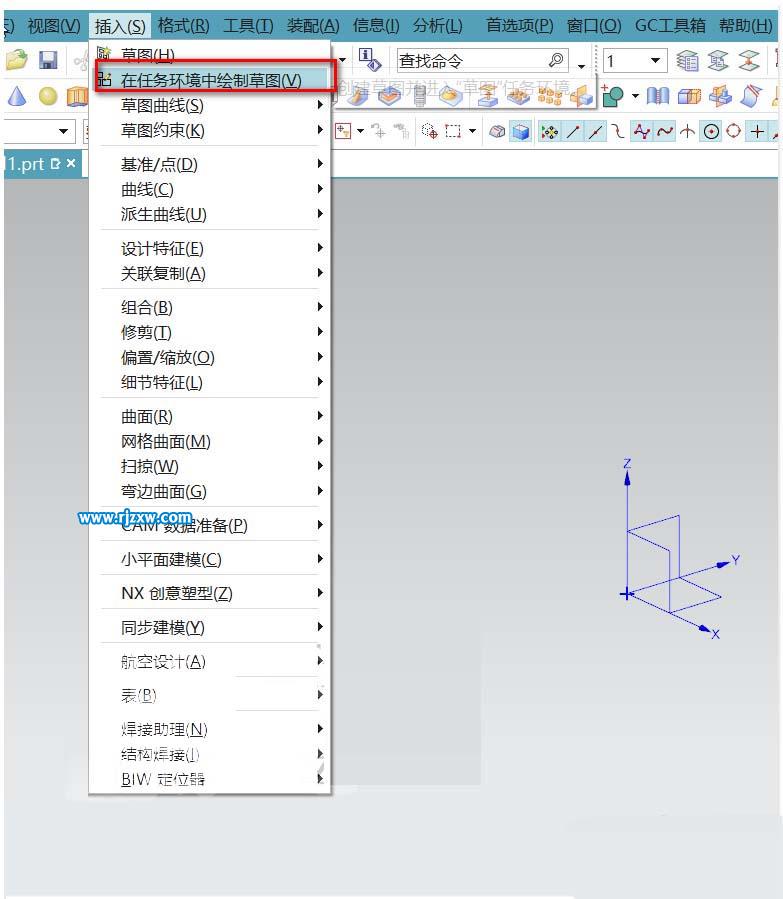
Task: Click the object information icon beside the search box
Action: (x=369, y=60)
